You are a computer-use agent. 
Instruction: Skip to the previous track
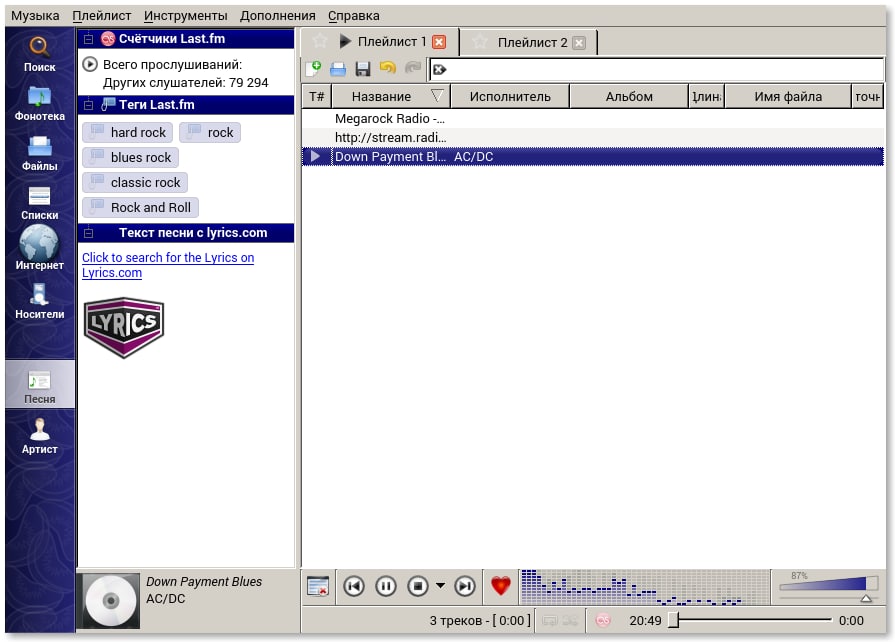[354, 586]
